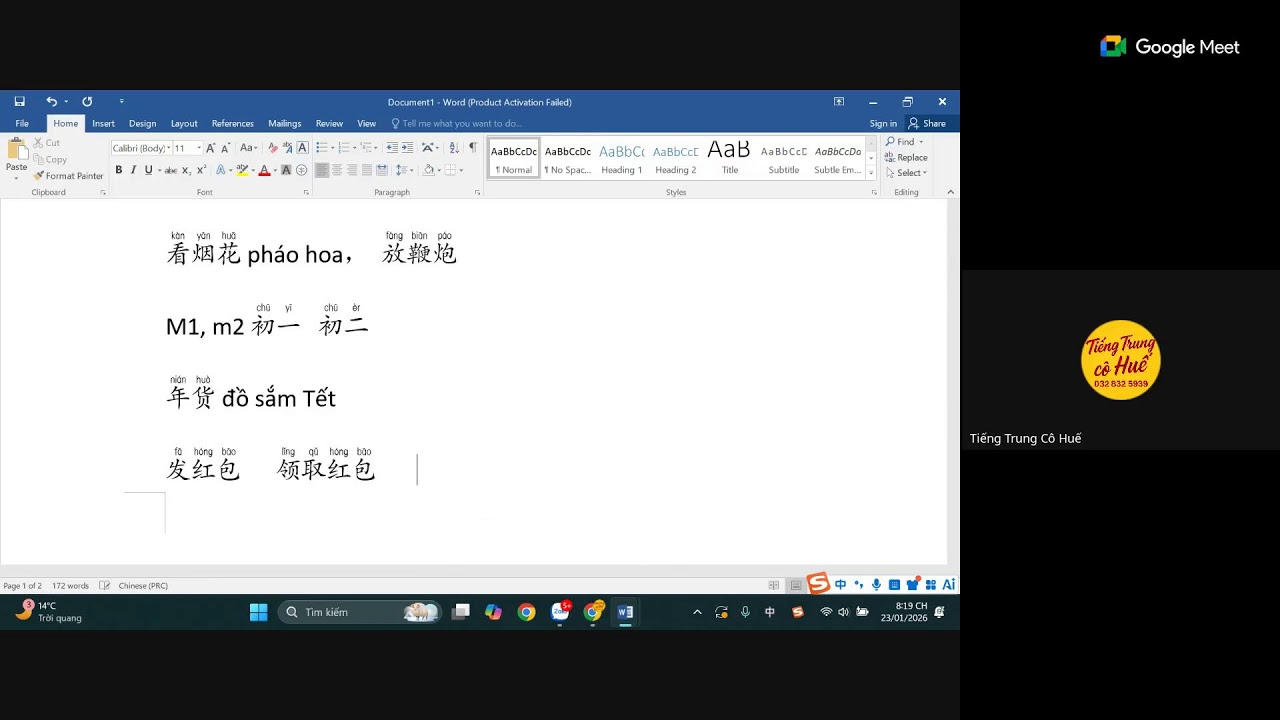
Task: Click Sign in link
Action: (x=883, y=124)
